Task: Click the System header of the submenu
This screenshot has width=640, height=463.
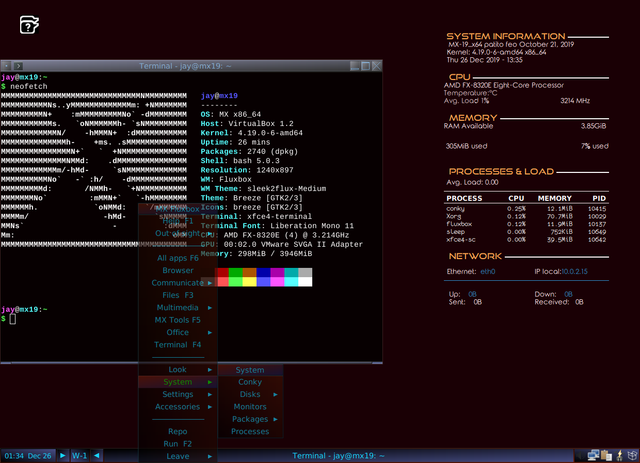Action: point(250,370)
